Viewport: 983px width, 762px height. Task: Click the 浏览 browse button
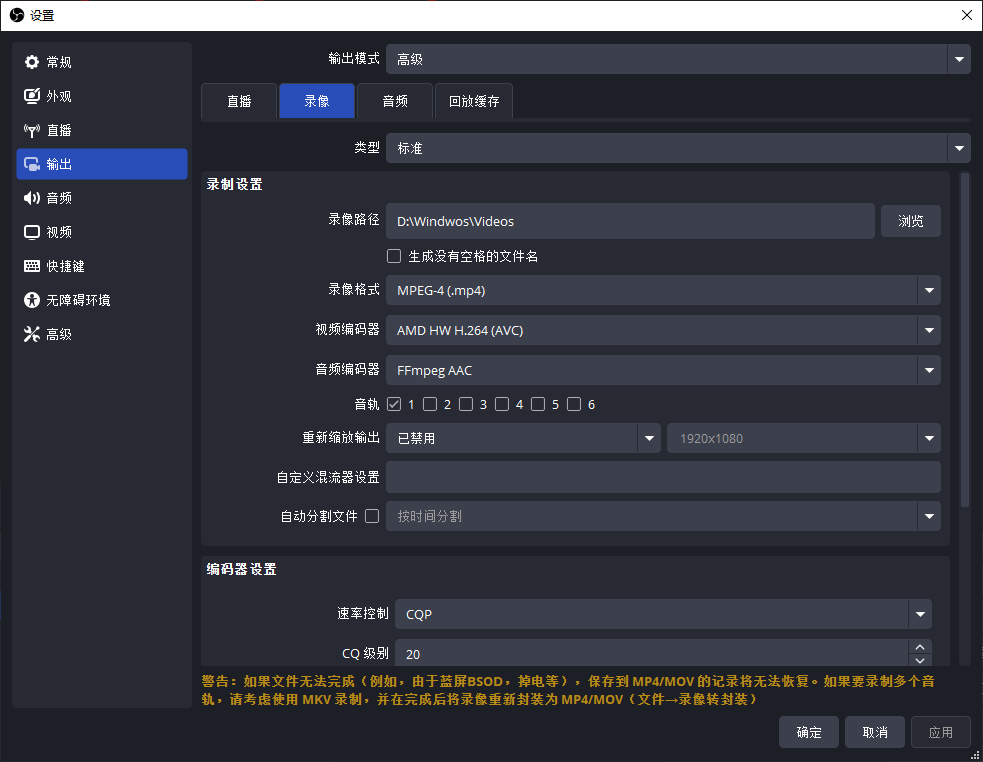click(910, 221)
